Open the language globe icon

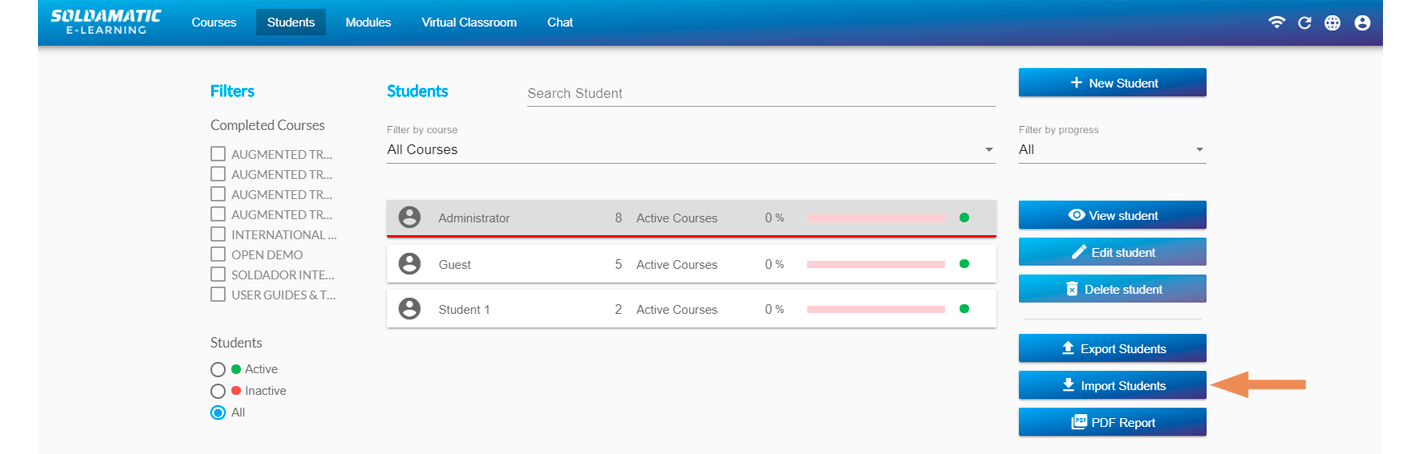(x=1332, y=22)
